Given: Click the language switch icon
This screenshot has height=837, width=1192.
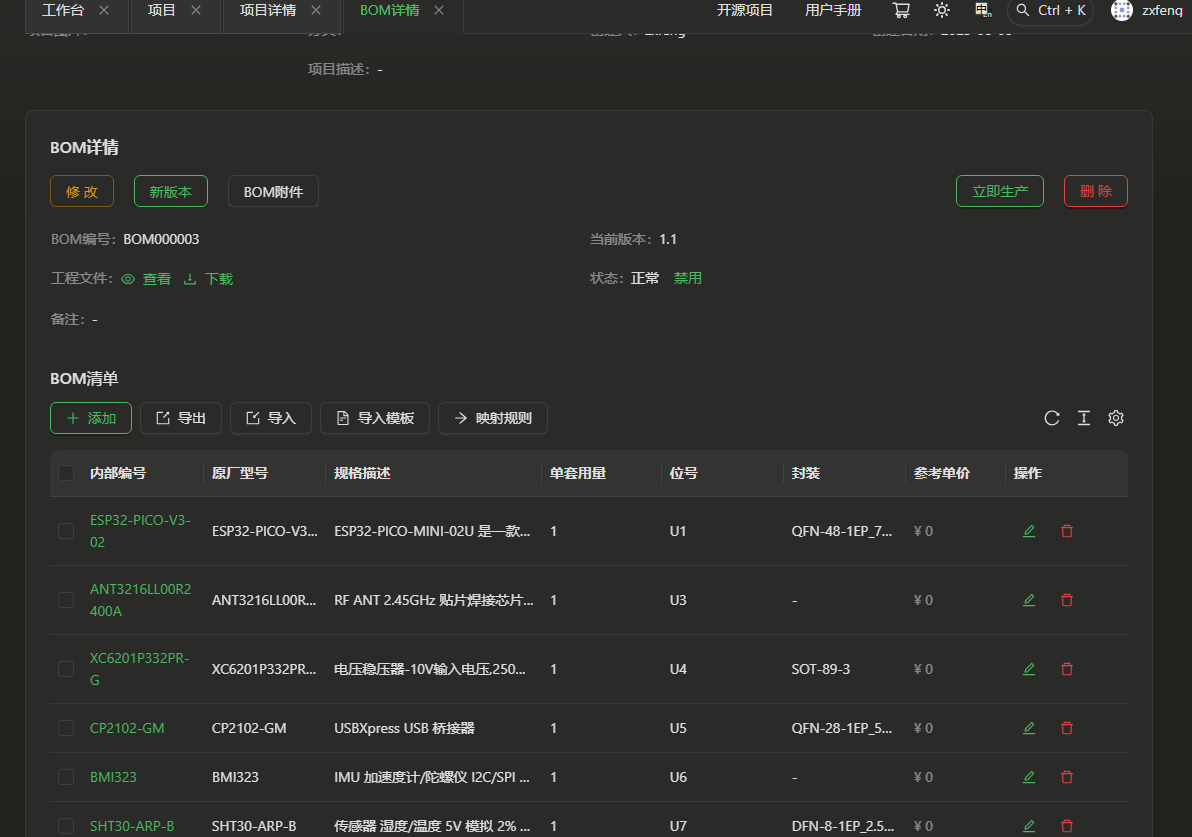Looking at the screenshot, I should (983, 10).
